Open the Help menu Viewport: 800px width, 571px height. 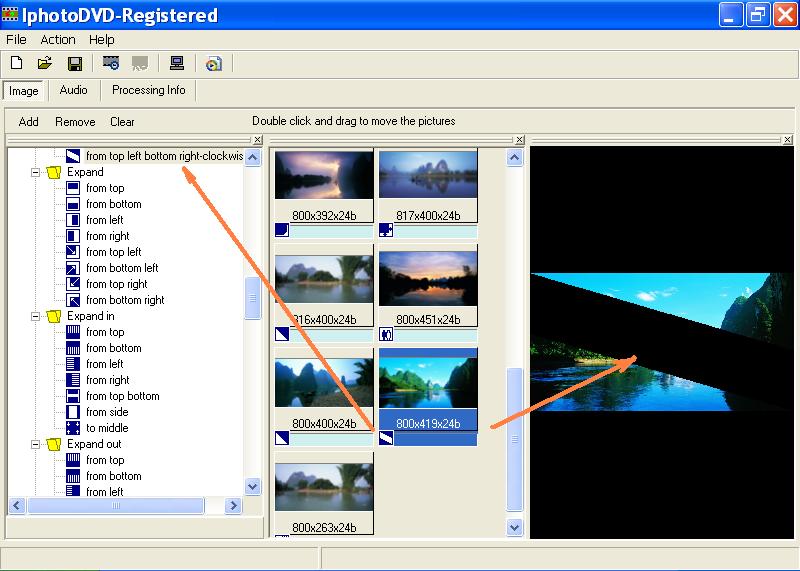[x=102, y=40]
